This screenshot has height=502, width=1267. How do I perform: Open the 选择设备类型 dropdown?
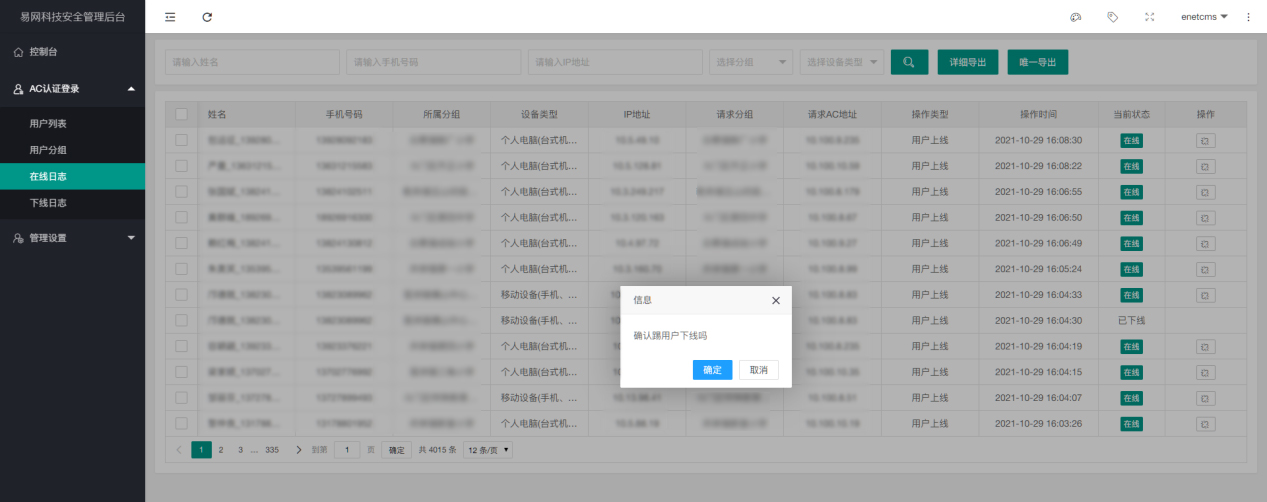pyautogui.click(x=842, y=62)
